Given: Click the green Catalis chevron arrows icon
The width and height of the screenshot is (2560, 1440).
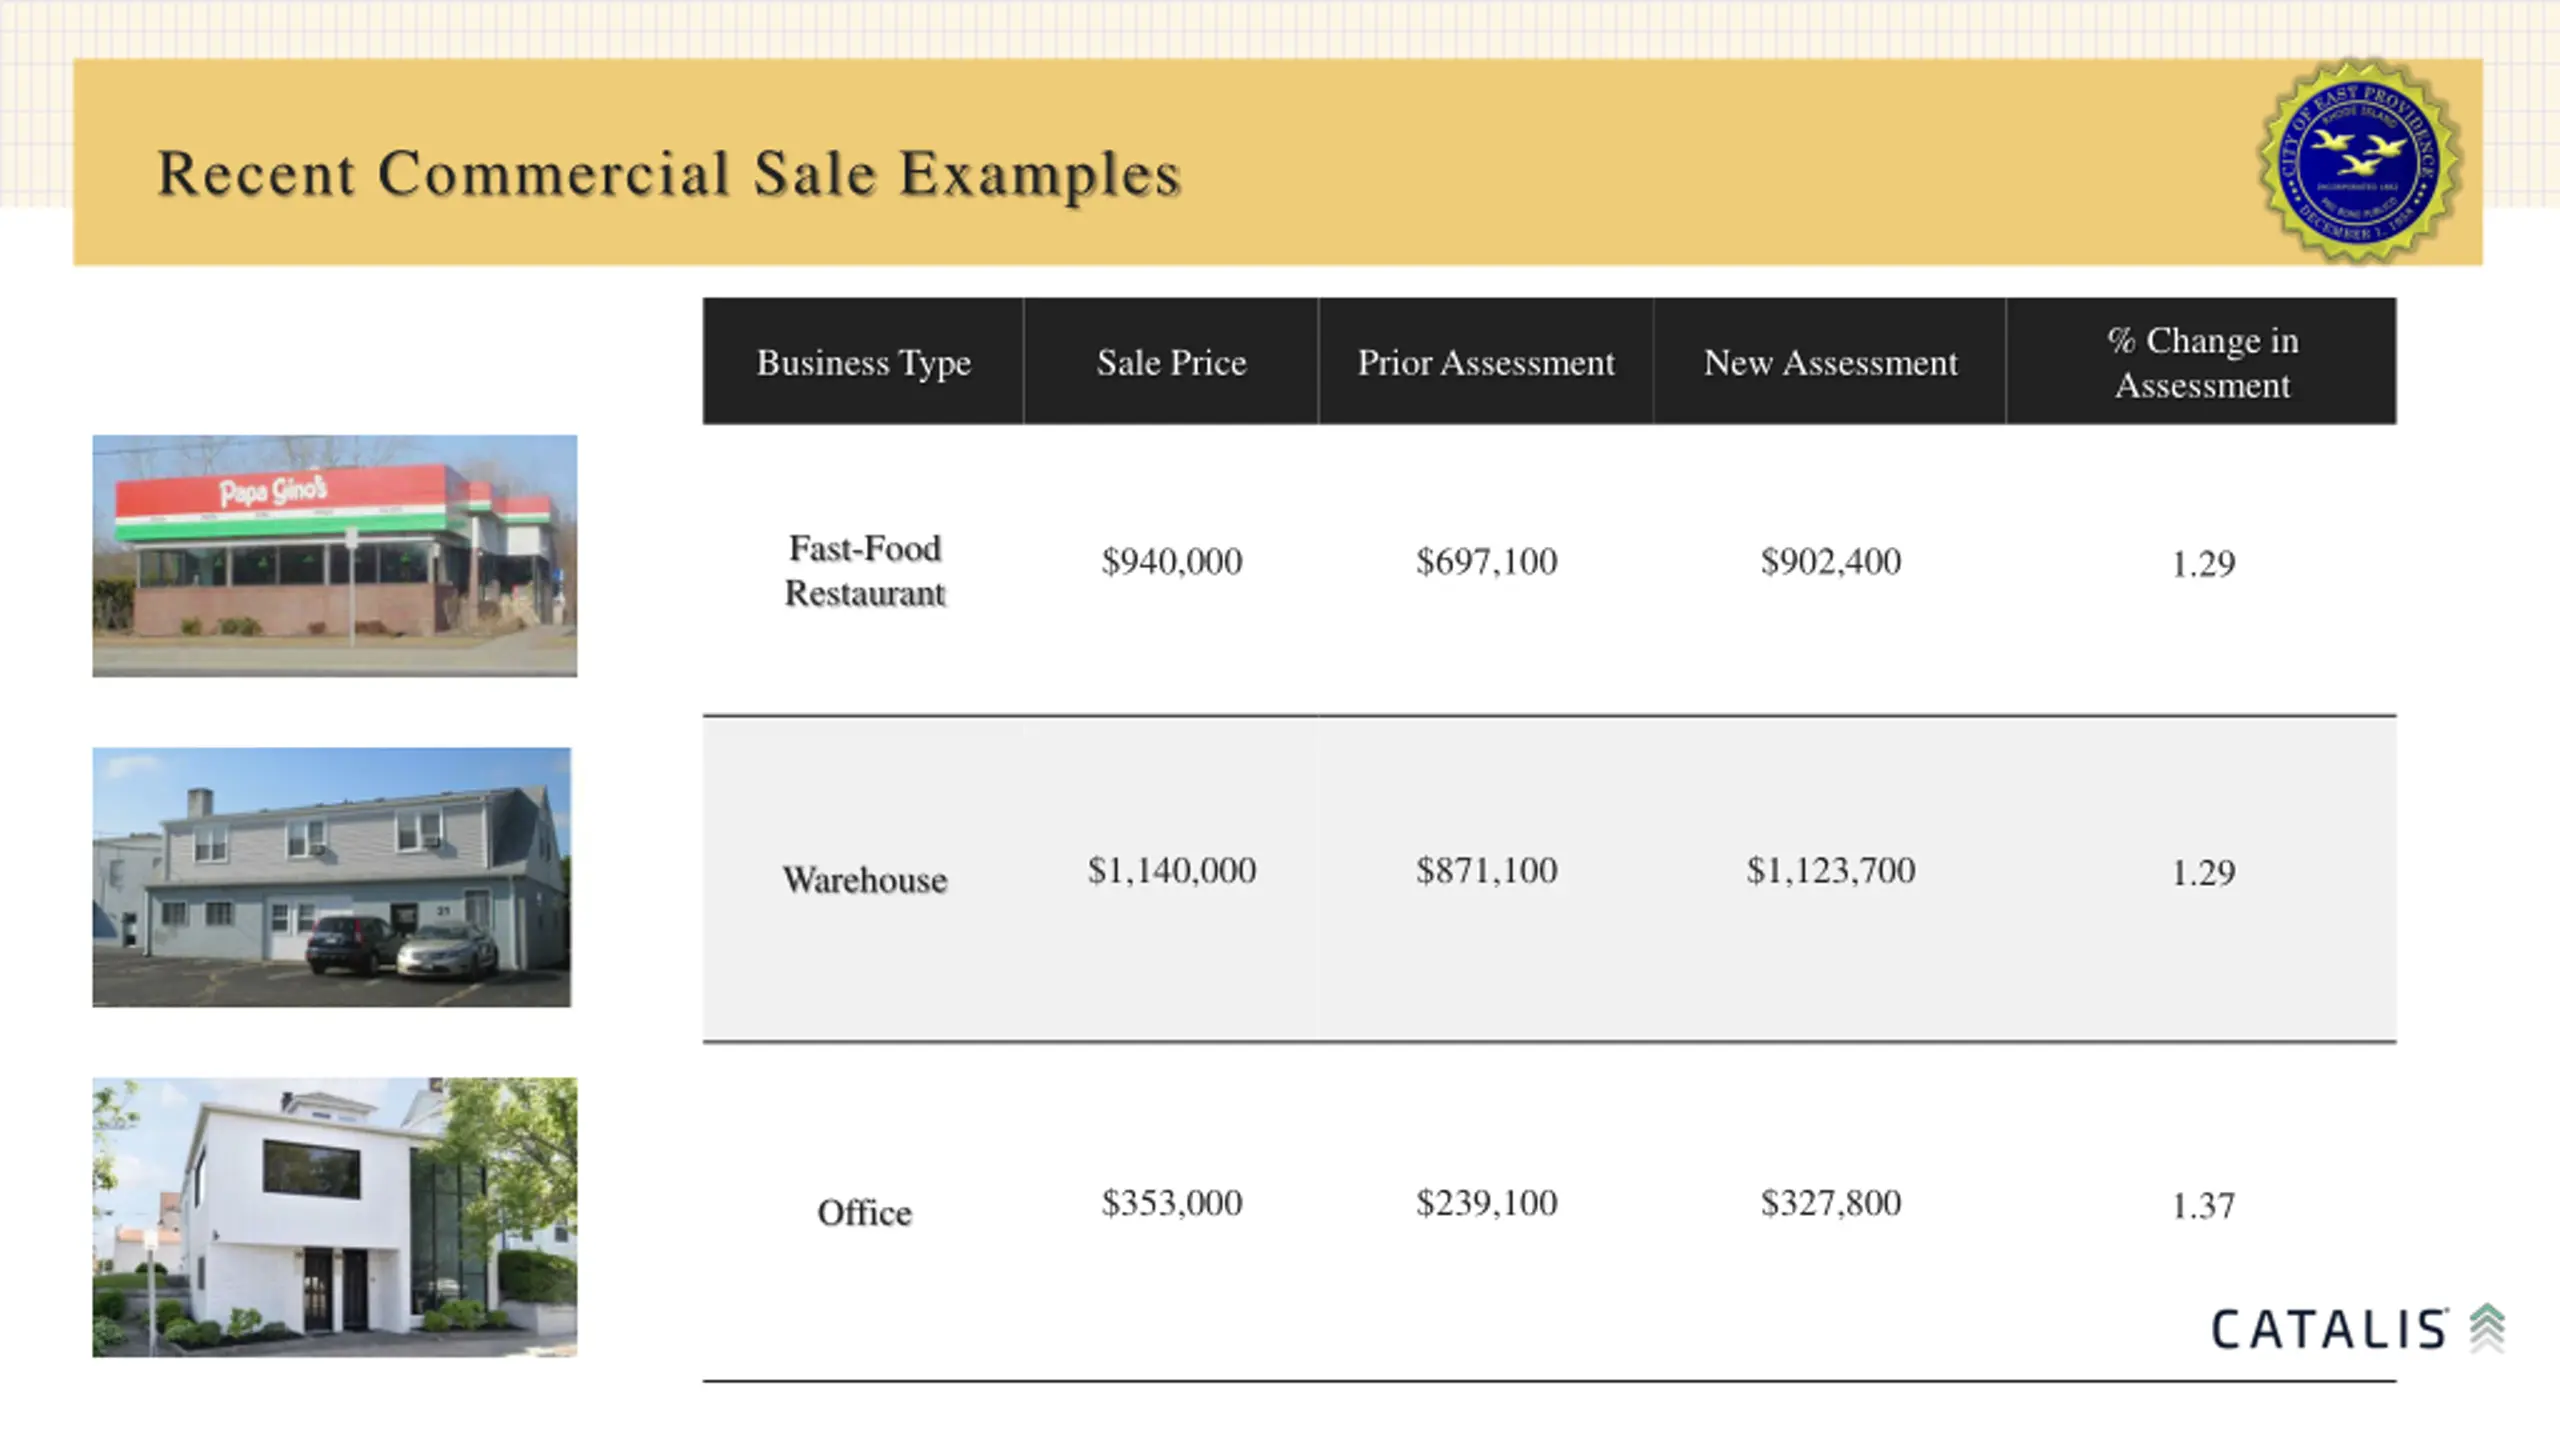Looking at the screenshot, I should [2487, 1329].
